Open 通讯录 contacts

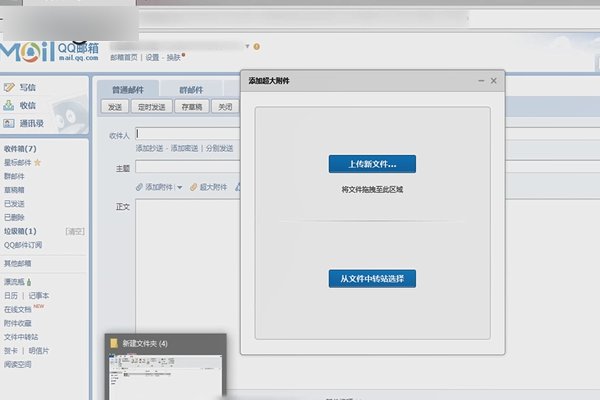31,123
